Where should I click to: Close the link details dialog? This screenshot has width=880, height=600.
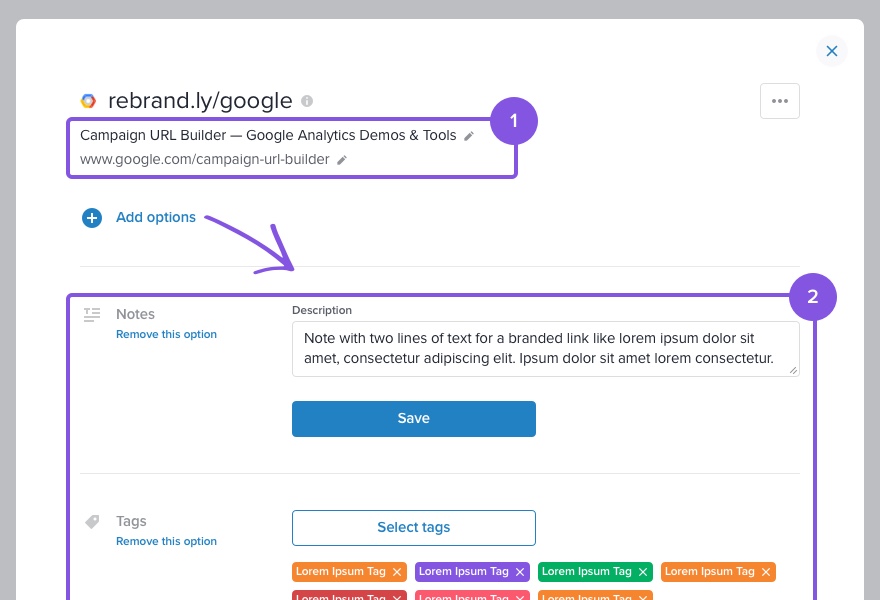click(832, 51)
